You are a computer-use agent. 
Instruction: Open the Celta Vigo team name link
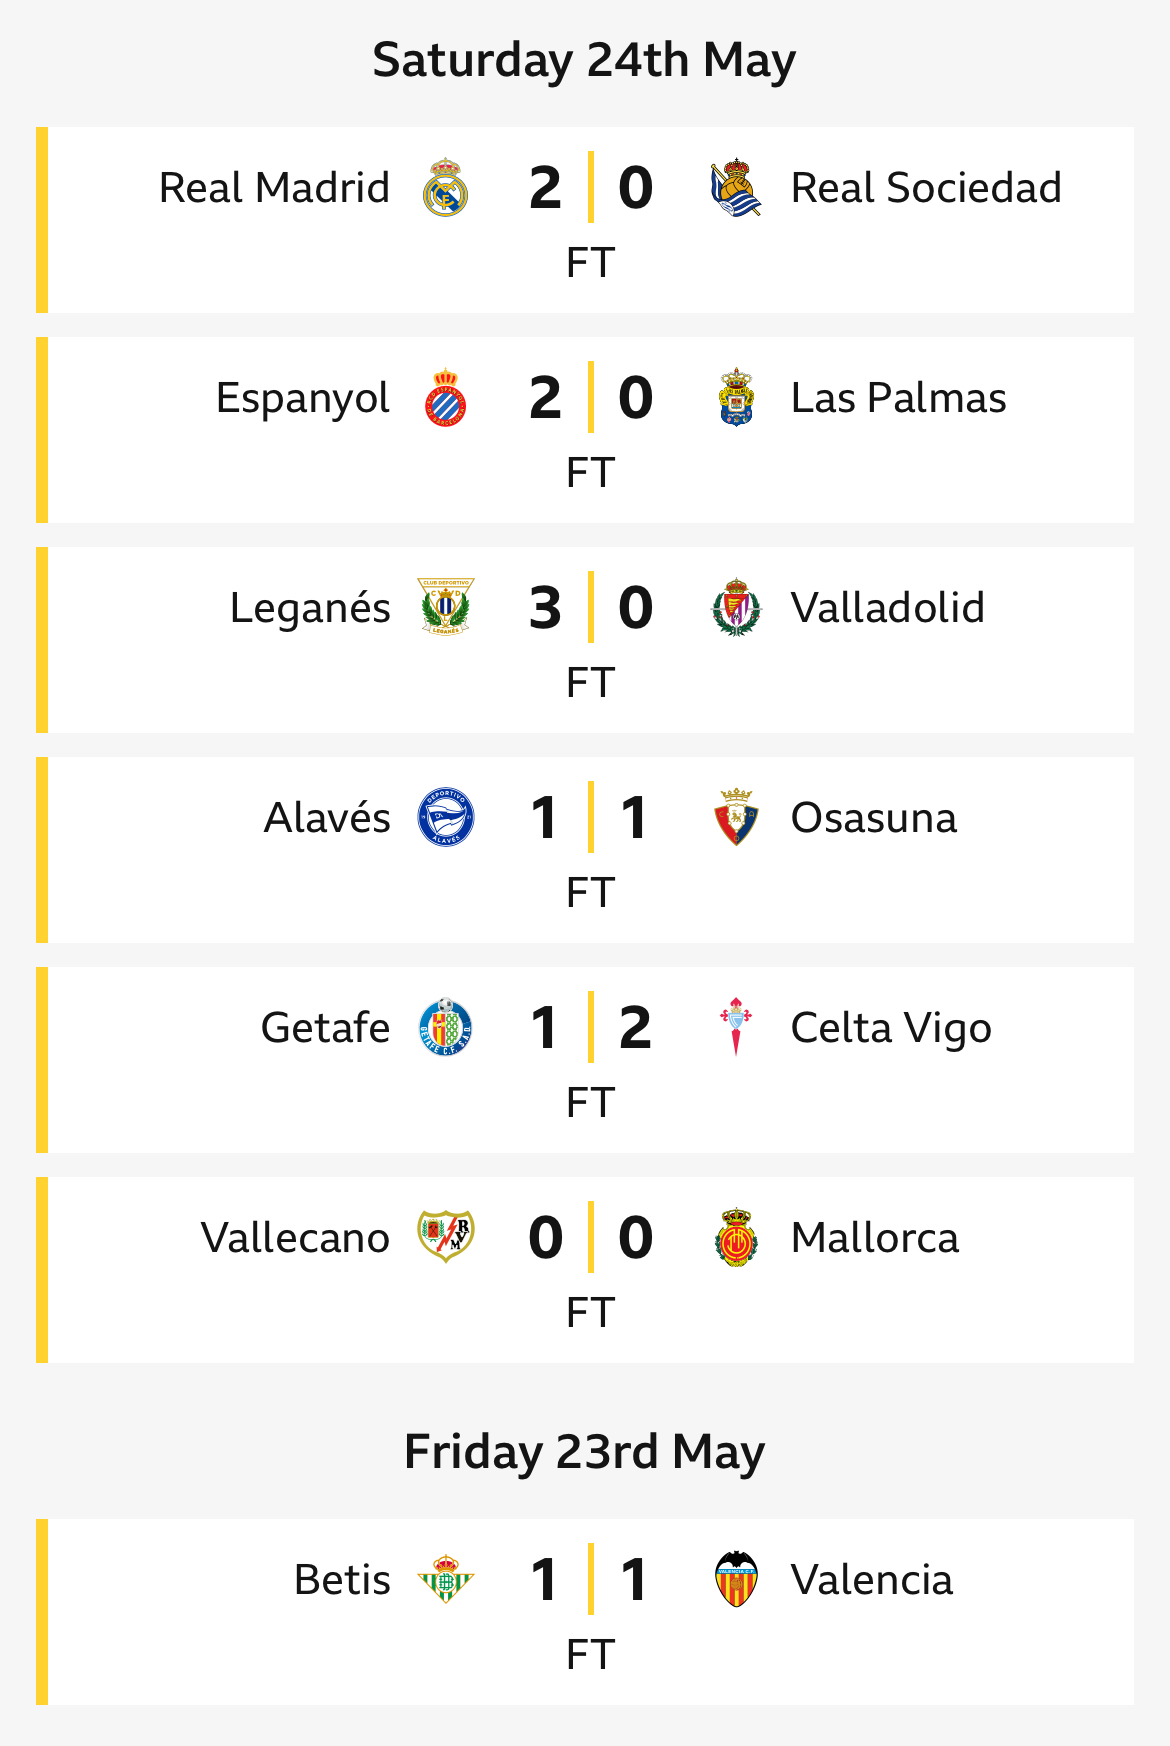(x=891, y=1029)
